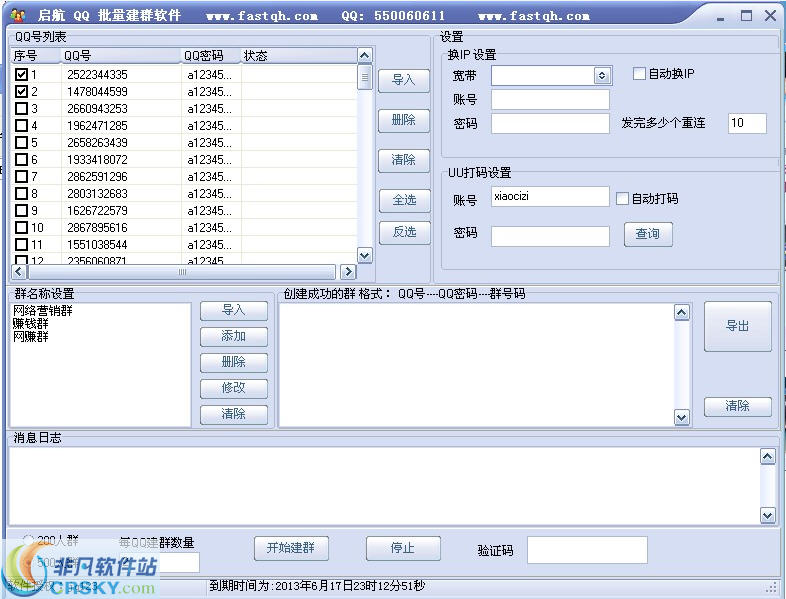Select group name 网络营销群
This screenshot has width=786, height=599.
click(43, 311)
